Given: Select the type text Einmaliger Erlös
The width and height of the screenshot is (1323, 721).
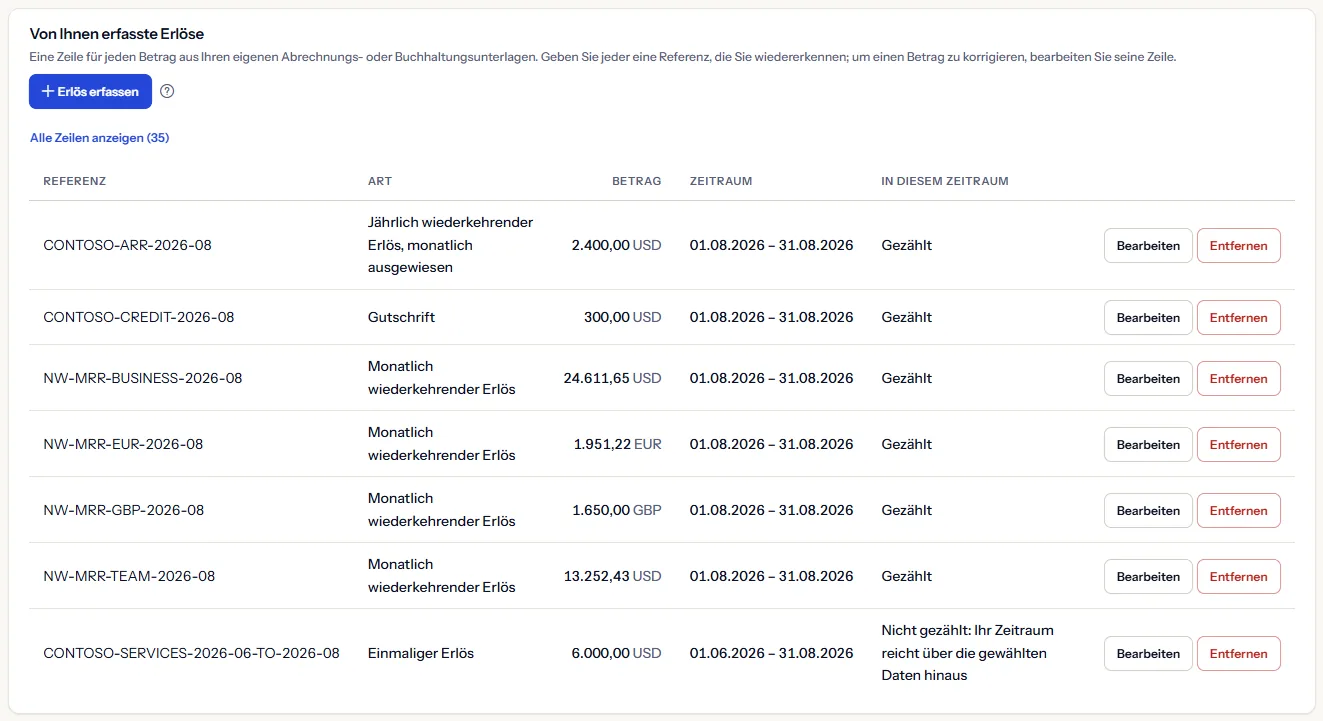Looking at the screenshot, I should [x=421, y=653].
